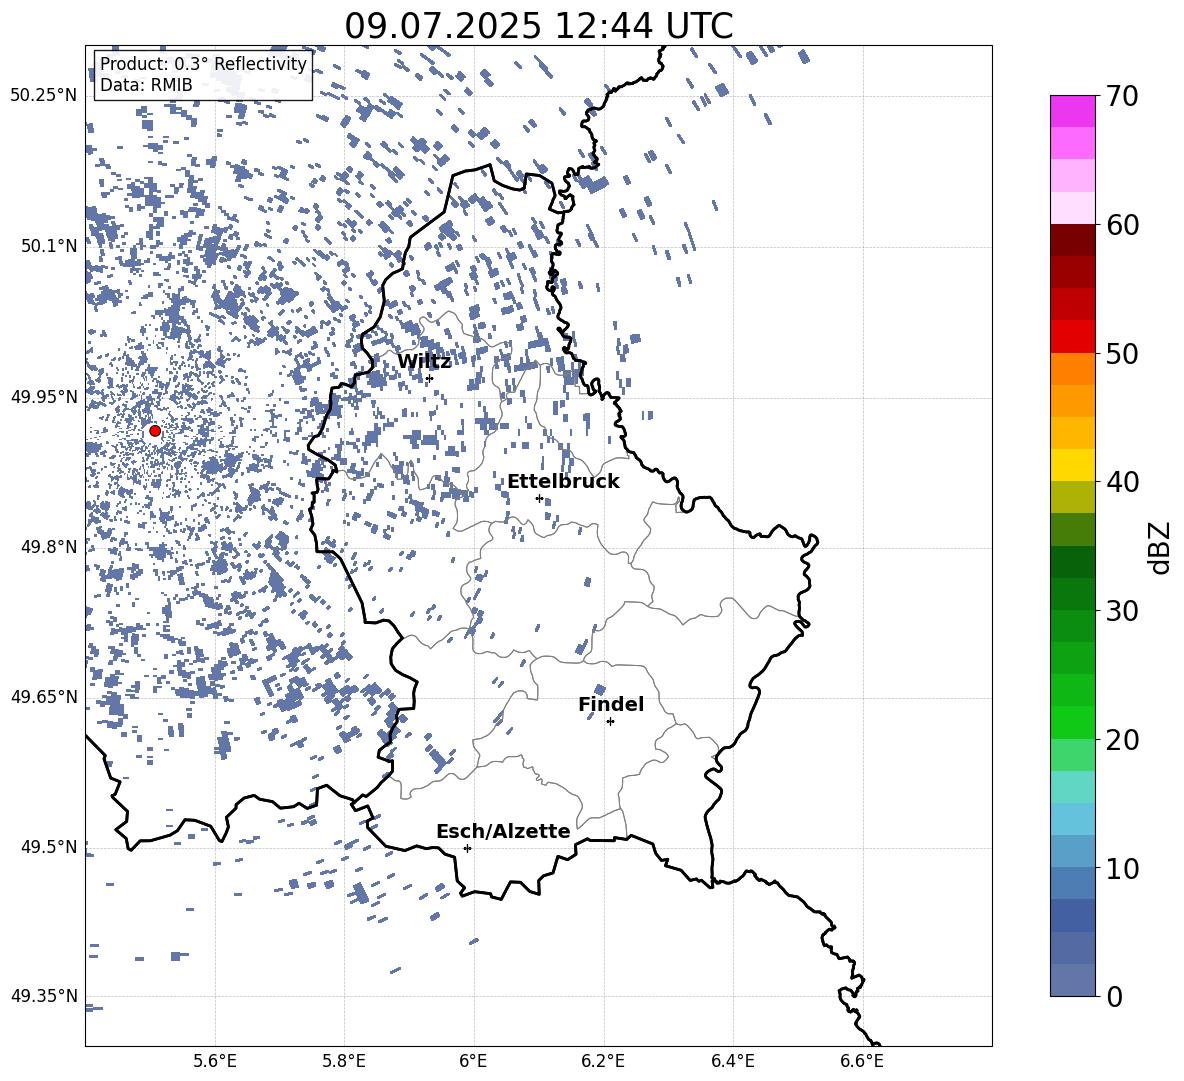Screen dimensions: 1184x1081
Task: Click the Esch/Alzette city label
Action: (504, 831)
